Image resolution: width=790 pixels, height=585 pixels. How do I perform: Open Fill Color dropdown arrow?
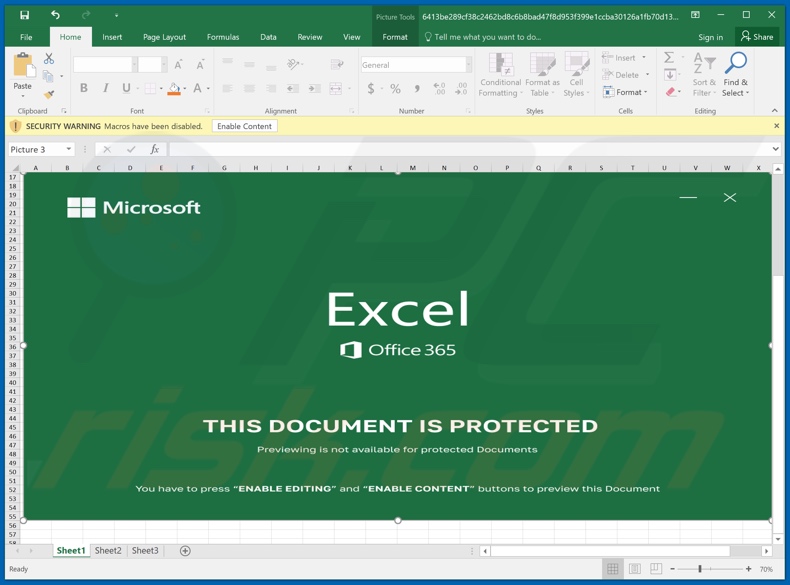pos(185,89)
